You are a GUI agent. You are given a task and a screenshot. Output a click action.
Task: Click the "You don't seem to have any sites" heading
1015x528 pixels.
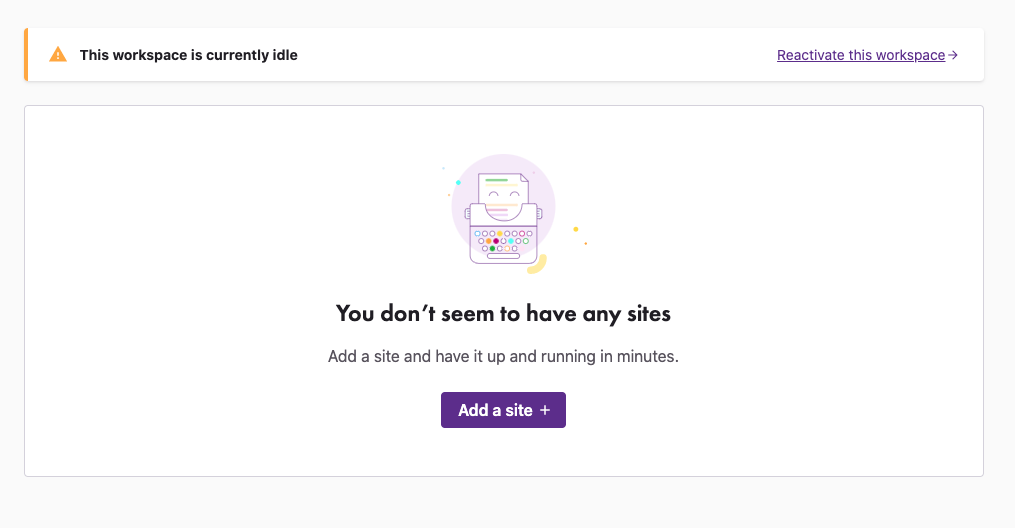[x=503, y=314]
